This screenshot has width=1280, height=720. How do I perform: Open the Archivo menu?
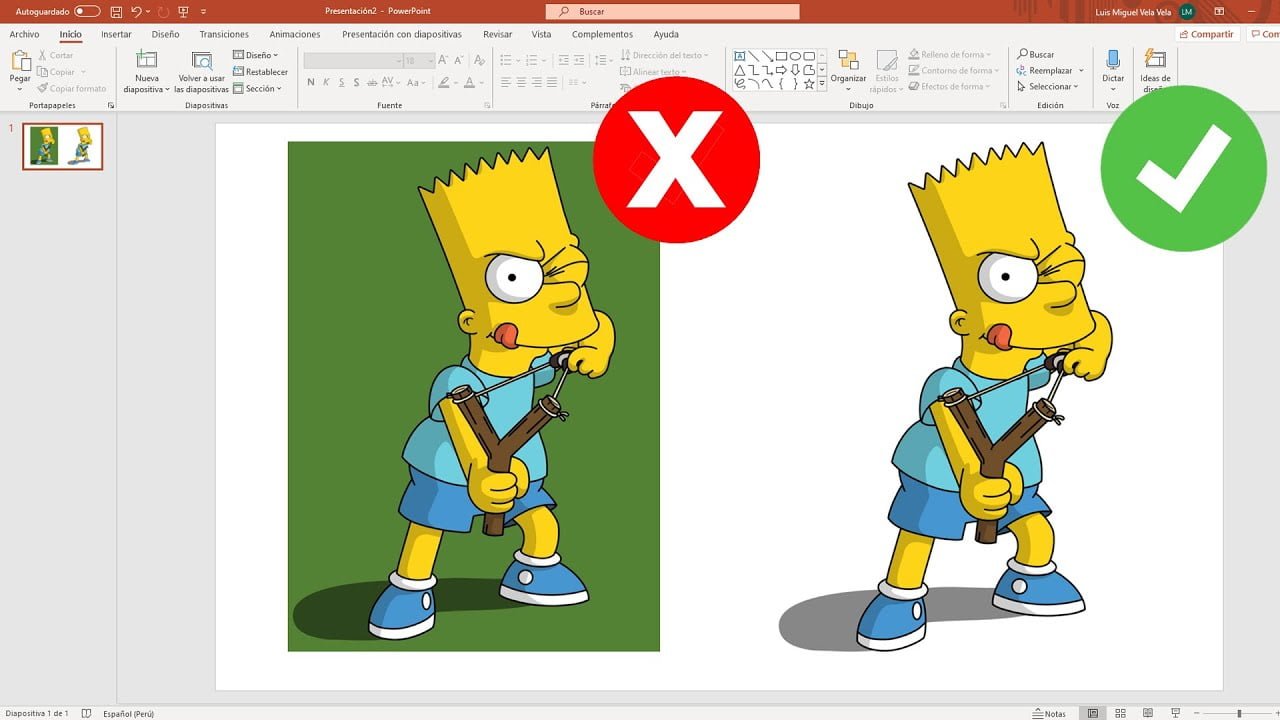24,34
